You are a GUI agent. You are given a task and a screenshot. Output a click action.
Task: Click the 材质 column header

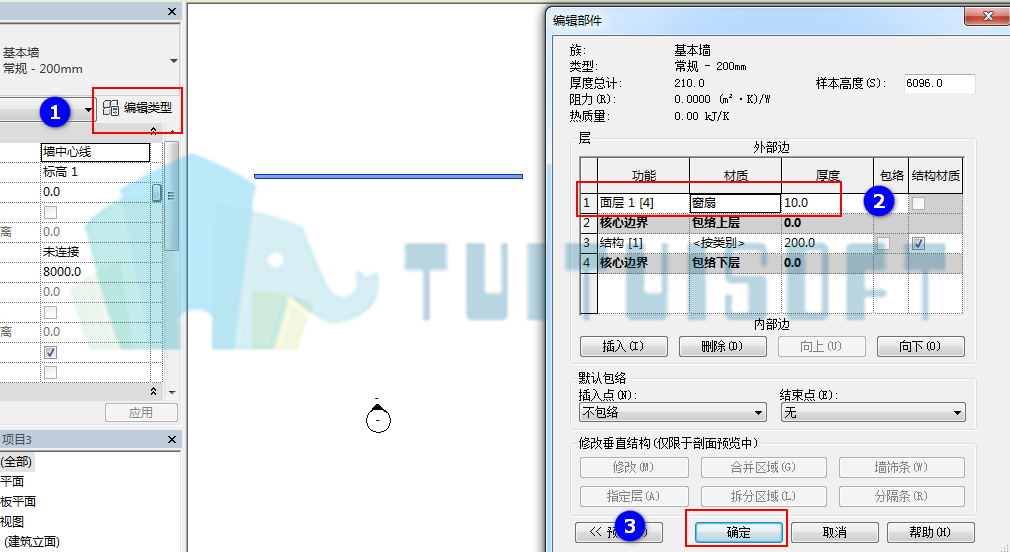736,176
